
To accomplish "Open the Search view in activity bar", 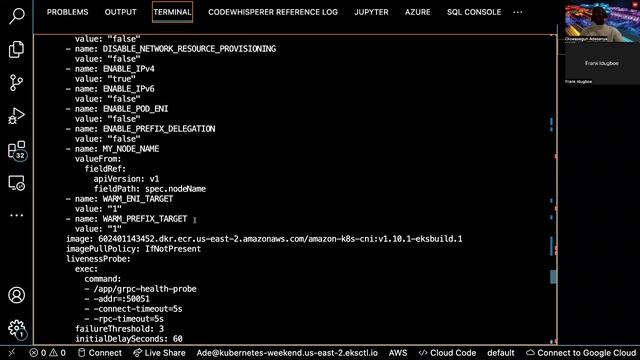I will (17, 15).
